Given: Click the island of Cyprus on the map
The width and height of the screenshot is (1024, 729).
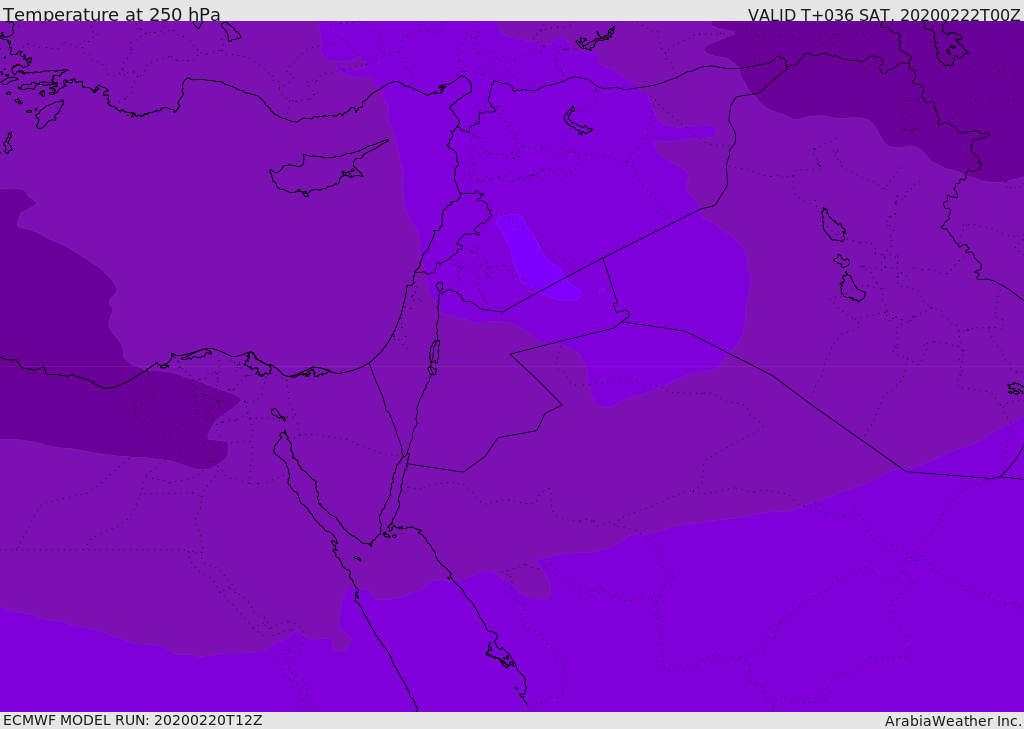Looking at the screenshot, I should point(323,170).
